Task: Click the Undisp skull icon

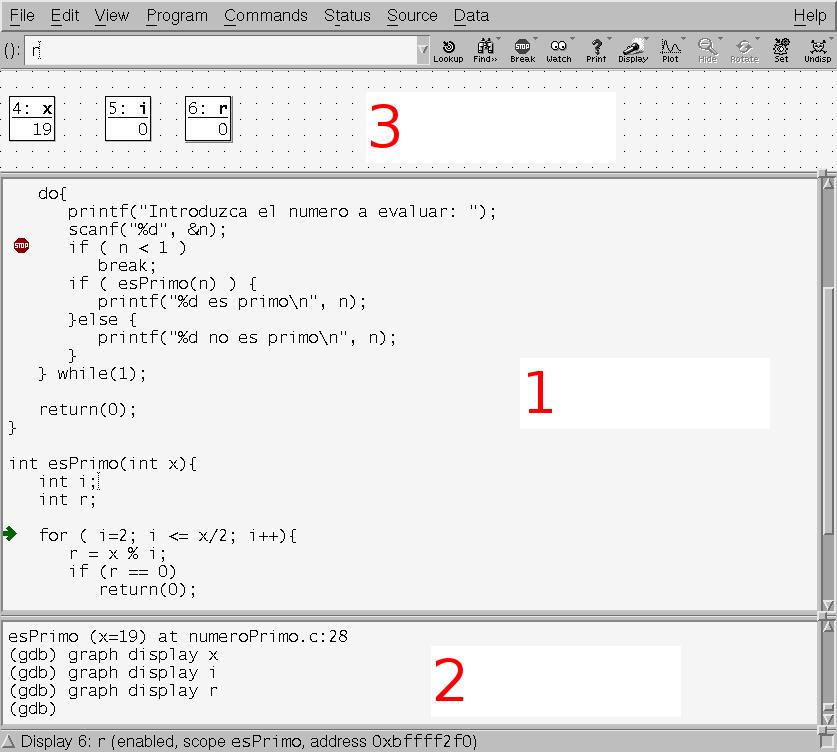Action: [817, 50]
